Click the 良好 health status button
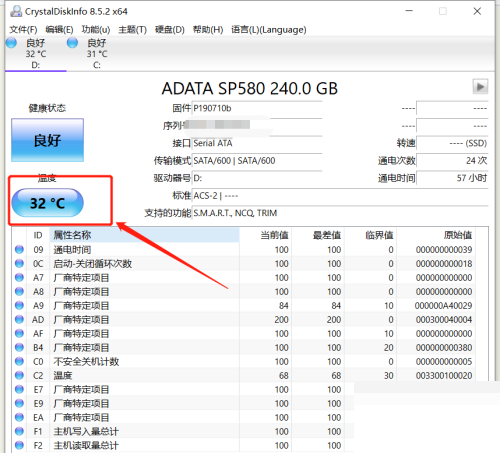Image resolution: width=500 pixels, height=453 pixels. (47, 140)
